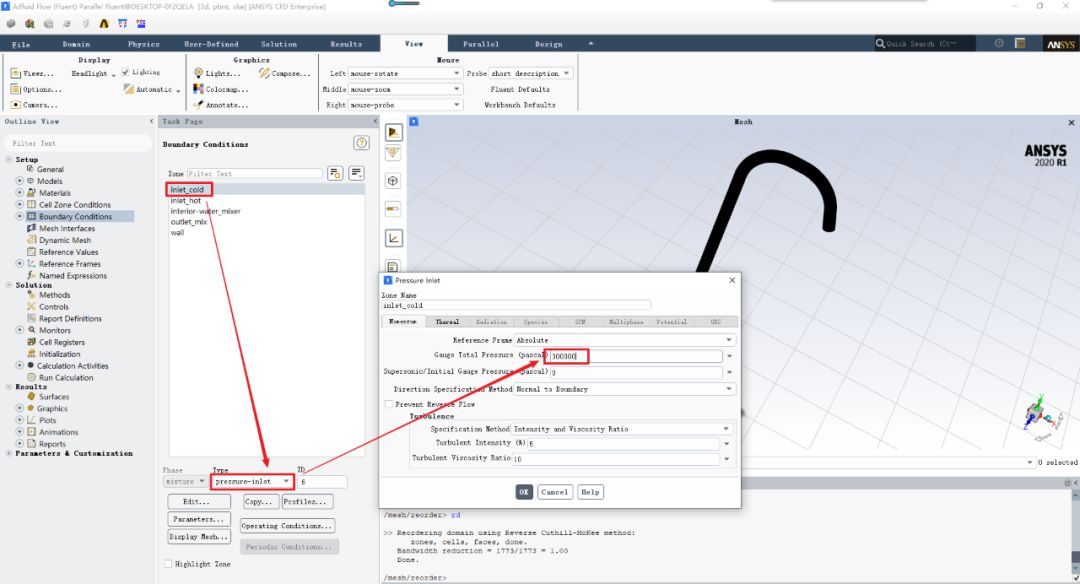Image resolution: width=1080 pixels, height=584 pixels.
Task: Click the Surfaces icon under Results
Action: [31, 396]
